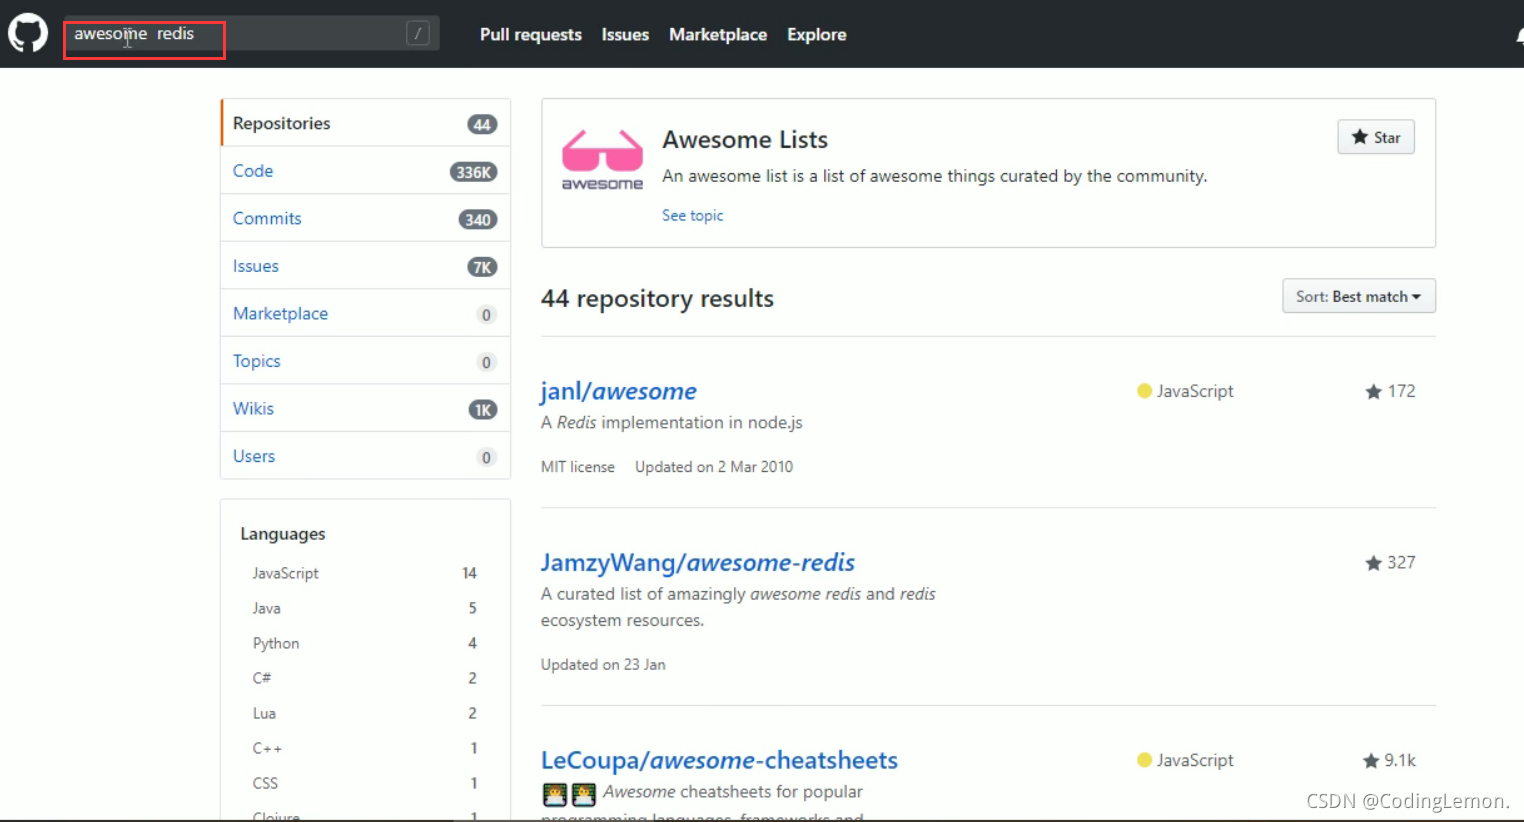Screen dimensions: 1524x822
Task: Click the 'Awesome Lists' title text
Action: coord(745,140)
